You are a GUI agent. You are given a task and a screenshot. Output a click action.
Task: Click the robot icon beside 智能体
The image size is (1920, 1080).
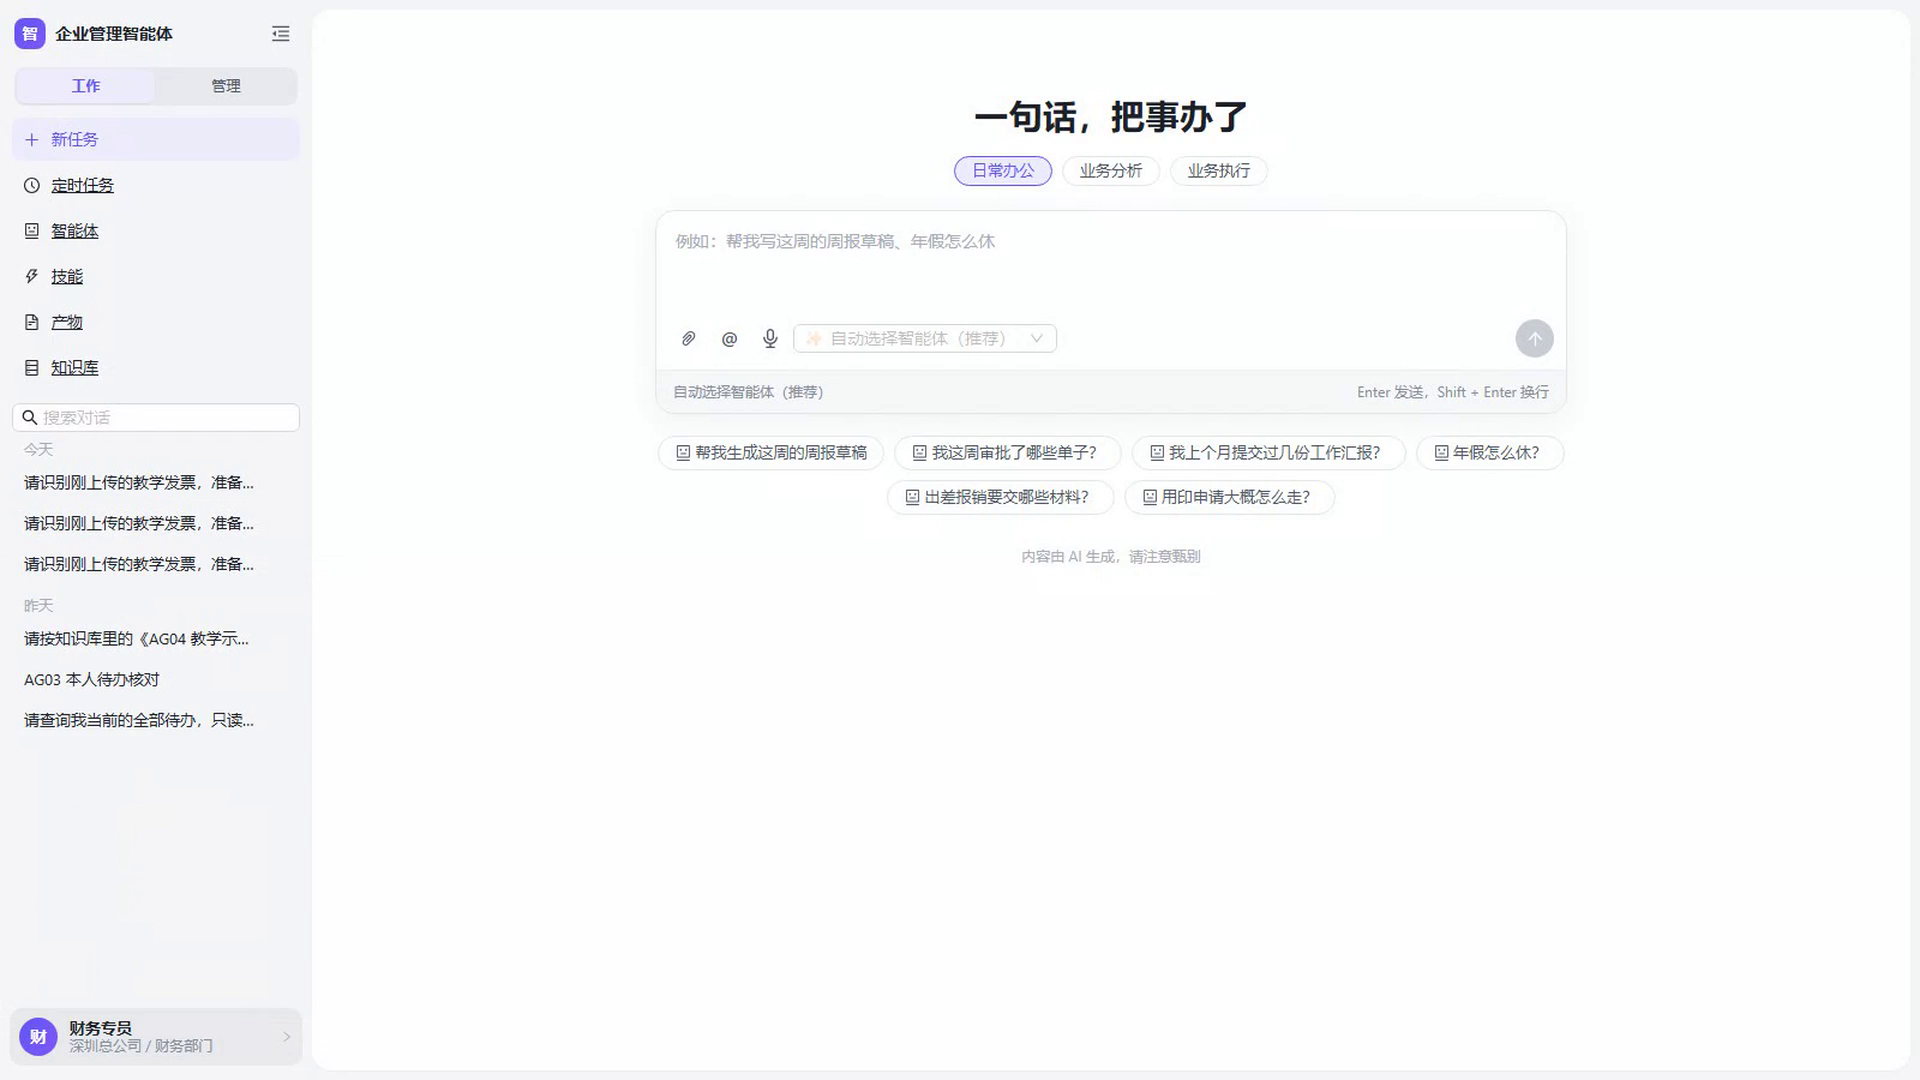pos(32,231)
